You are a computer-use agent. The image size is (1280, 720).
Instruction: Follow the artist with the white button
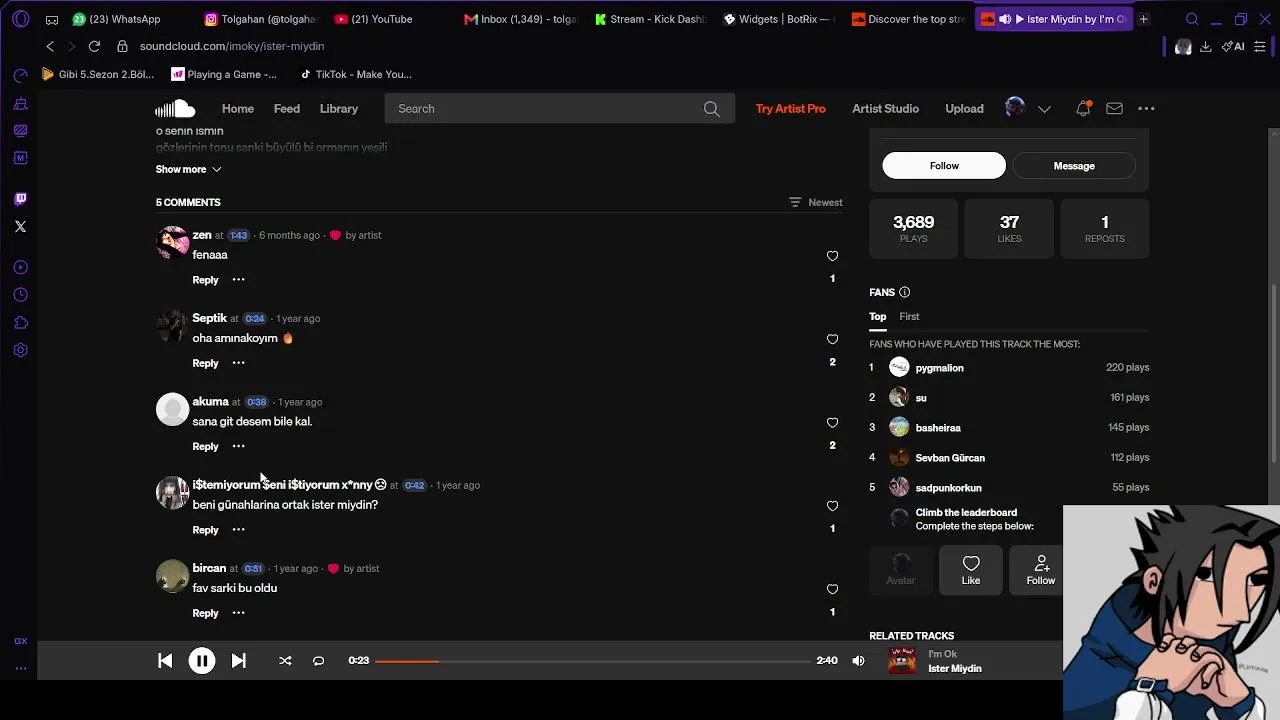coord(944,166)
